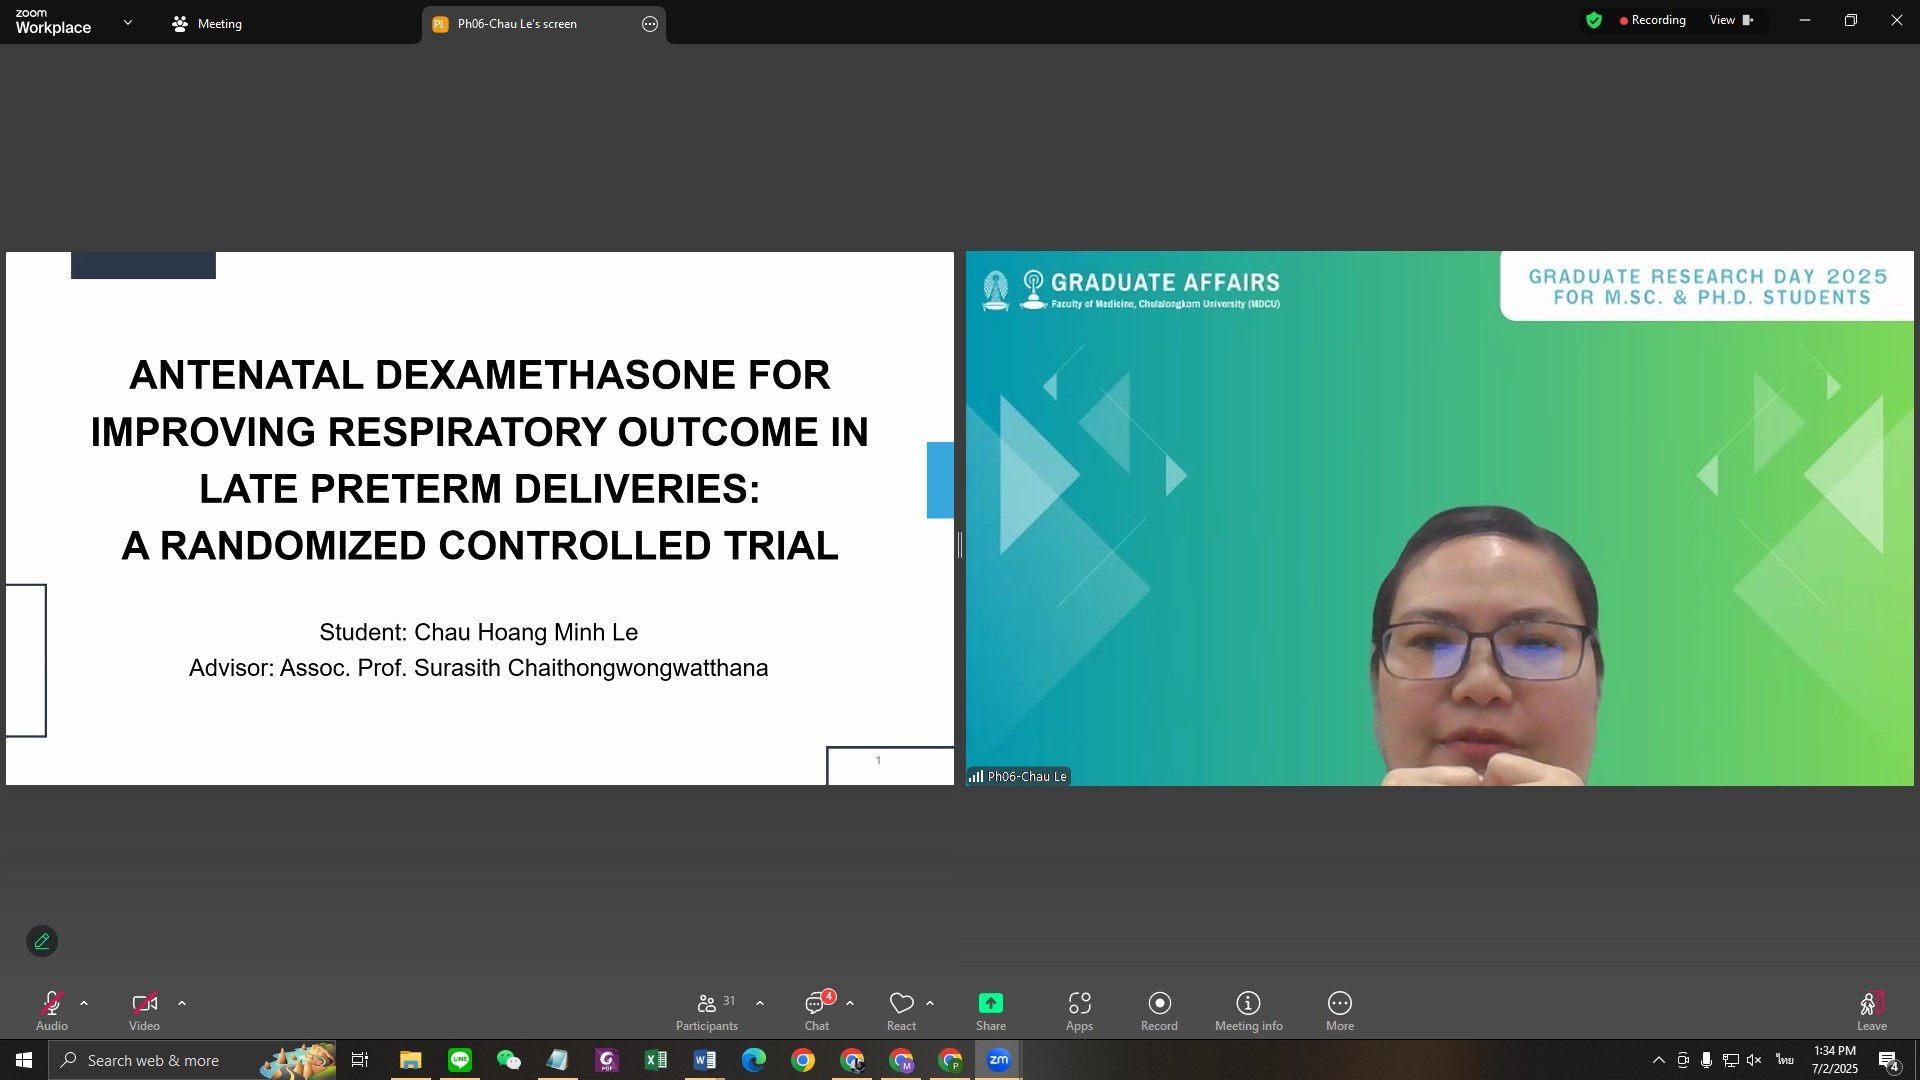This screenshot has width=1920, height=1080.
Task: Toggle the Record button
Action: coord(1159,1010)
